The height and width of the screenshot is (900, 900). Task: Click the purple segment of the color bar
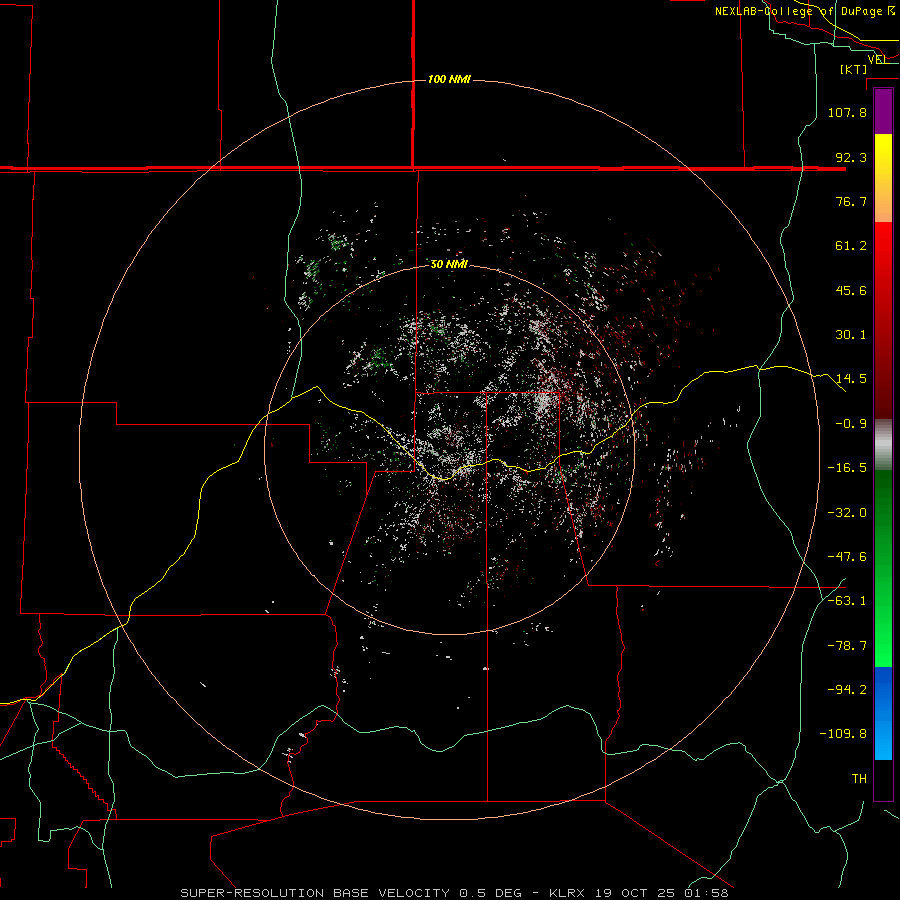(883, 111)
